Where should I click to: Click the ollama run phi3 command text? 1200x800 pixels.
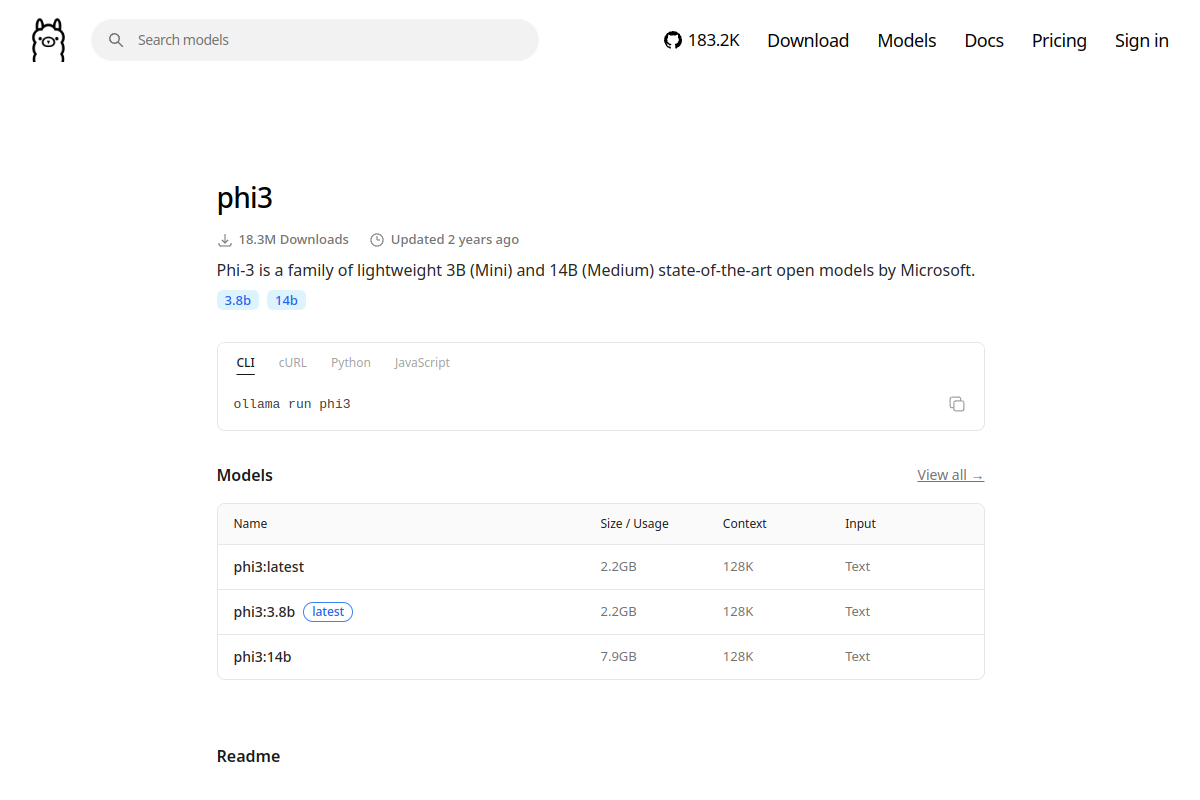click(x=292, y=404)
